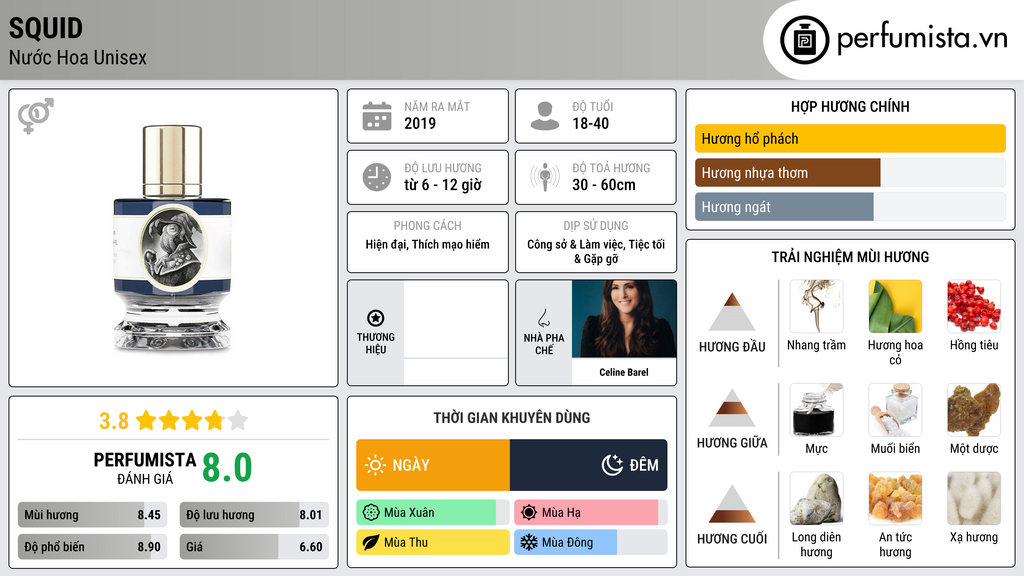Click the Hương giữa pyramid icon
The width and height of the screenshot is (1024, 576).
pyautogui.click(x=732, y=408)
